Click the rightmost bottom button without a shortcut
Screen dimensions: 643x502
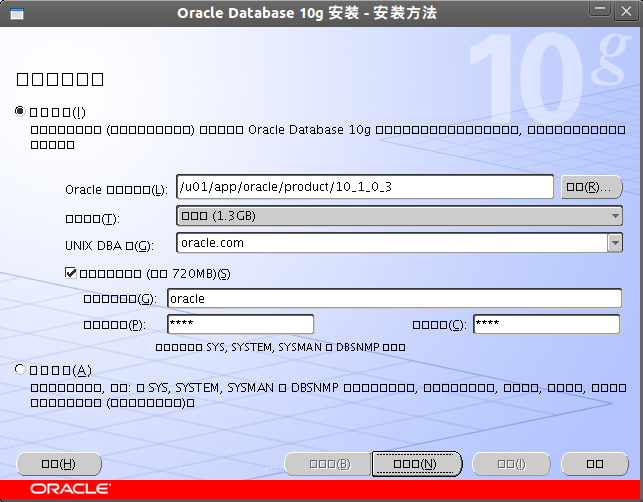pyautogui.click(x=595, y=464)
